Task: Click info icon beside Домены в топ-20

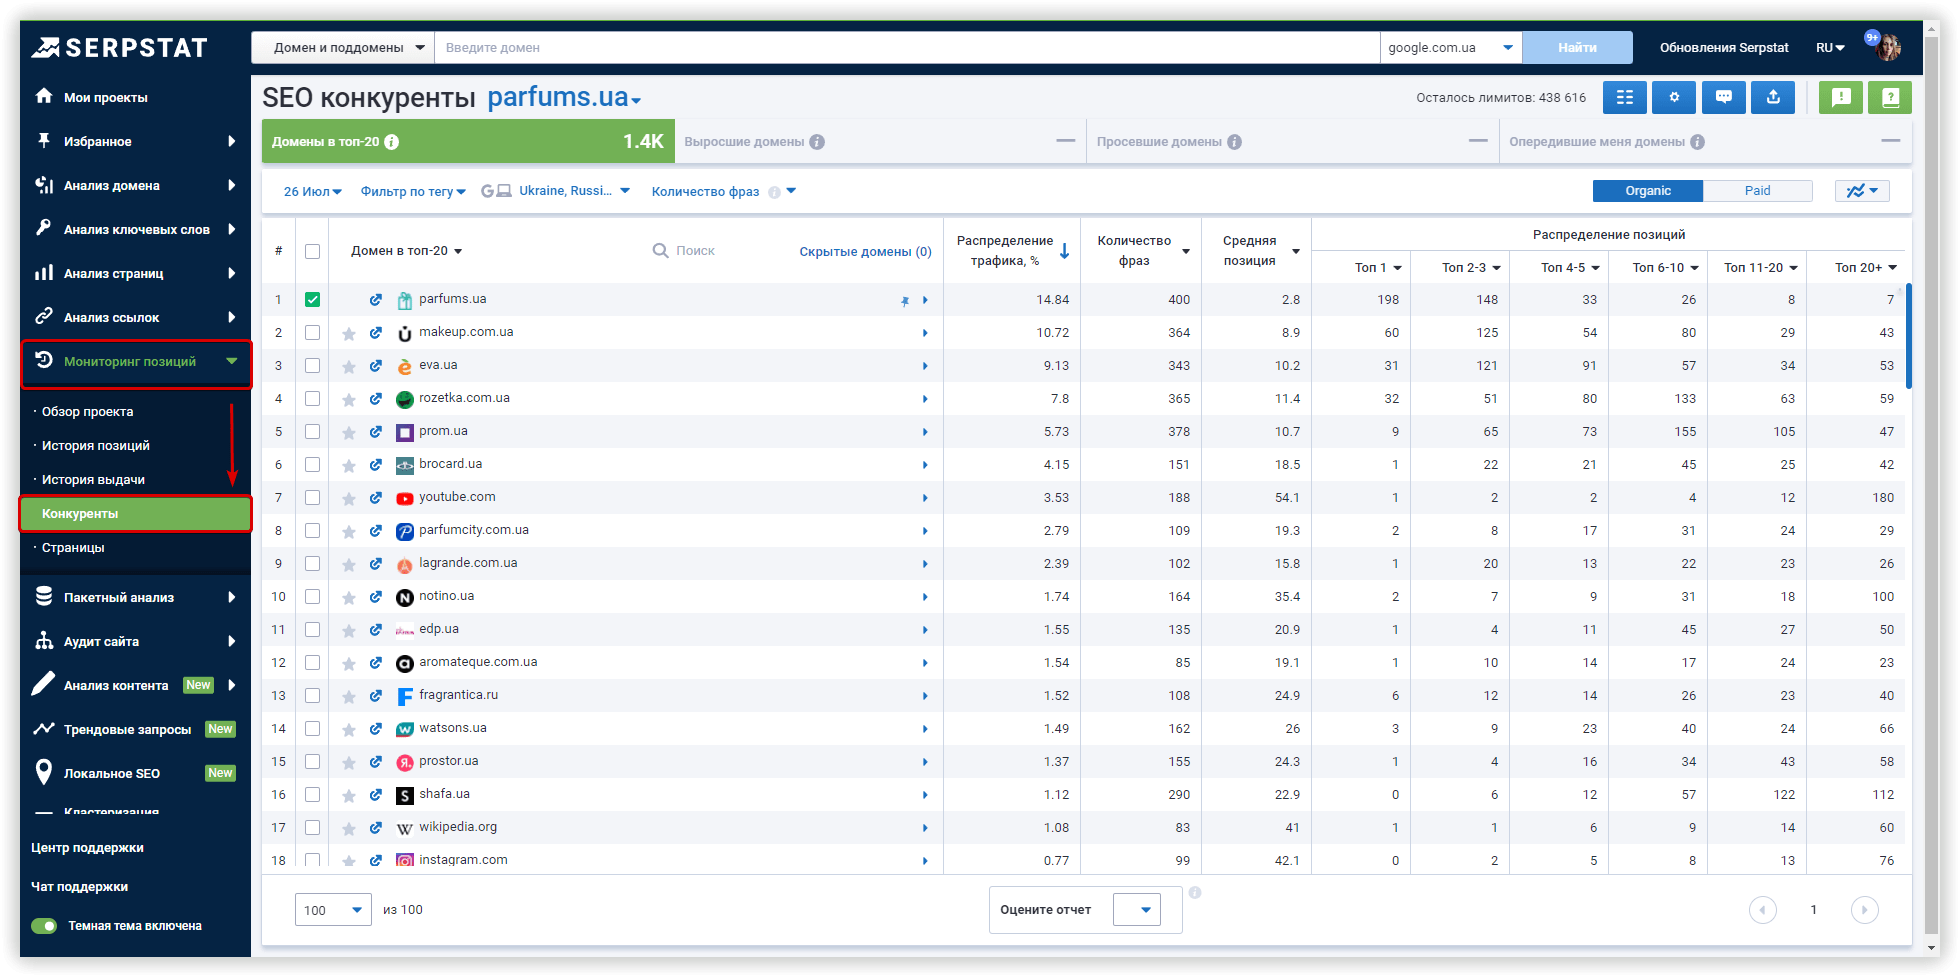Action: tap(392, 142)
